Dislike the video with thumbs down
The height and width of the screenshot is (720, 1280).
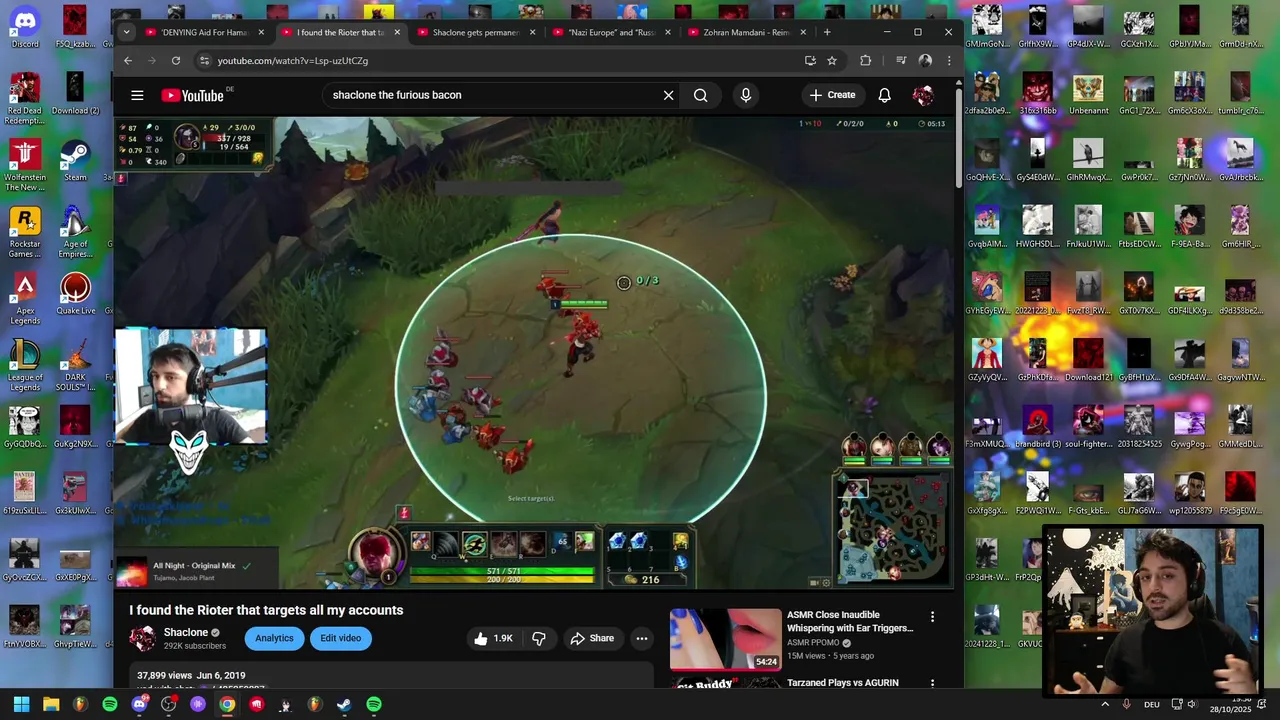539,638
